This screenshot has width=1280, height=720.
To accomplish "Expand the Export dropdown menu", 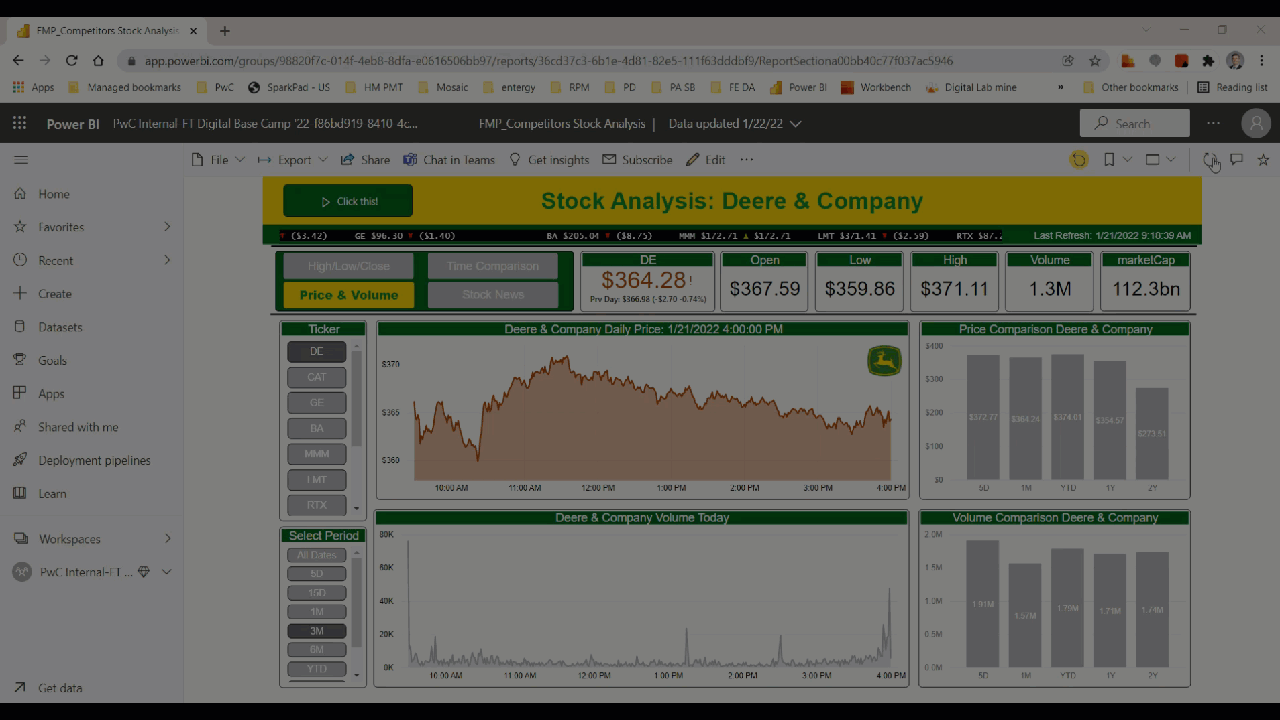I will [293, 160].
